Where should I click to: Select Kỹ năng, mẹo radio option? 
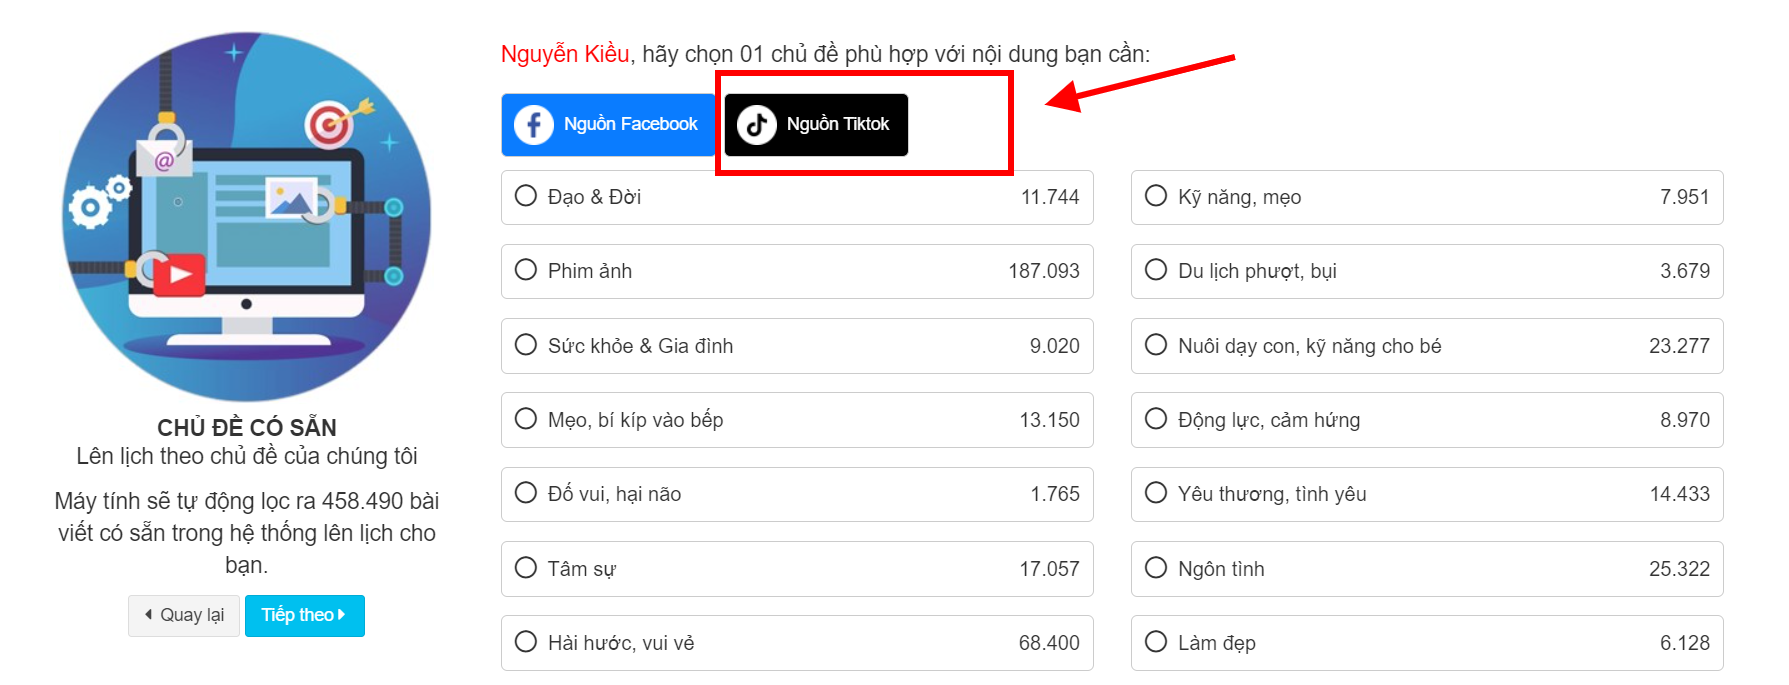[1156, 196]
